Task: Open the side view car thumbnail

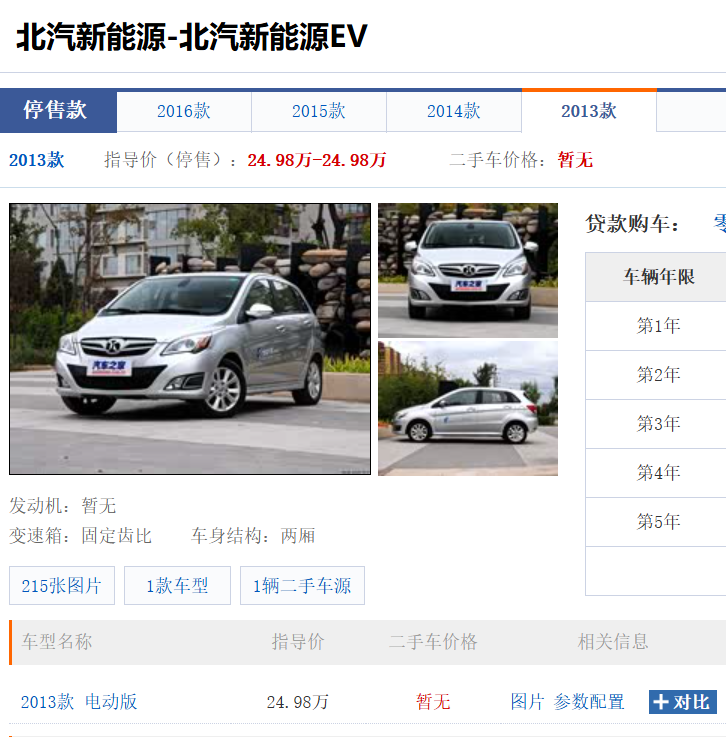Action: click(468, 408)
